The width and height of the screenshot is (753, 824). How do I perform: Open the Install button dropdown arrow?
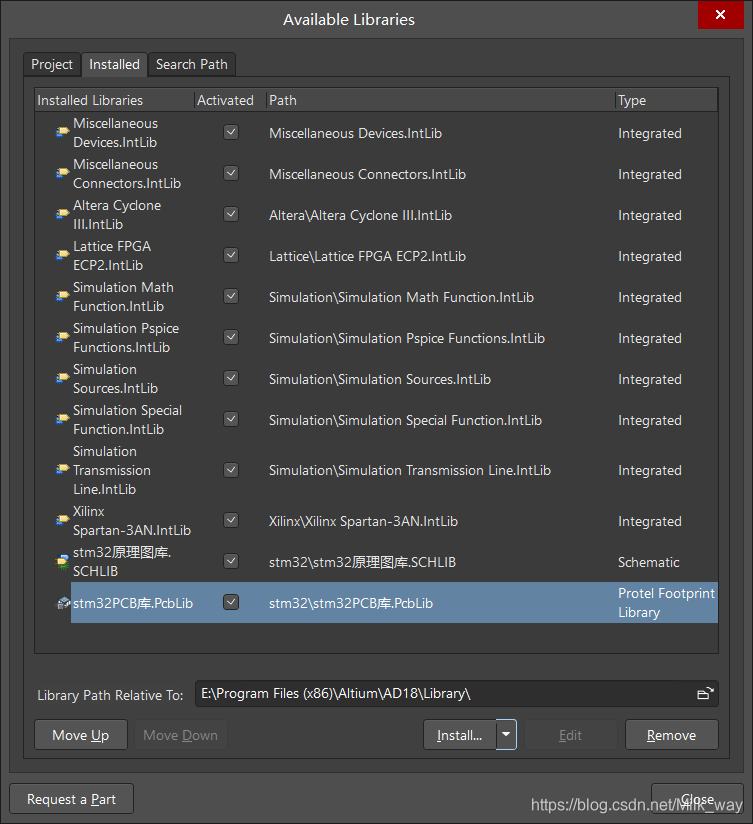click(506, 734)
